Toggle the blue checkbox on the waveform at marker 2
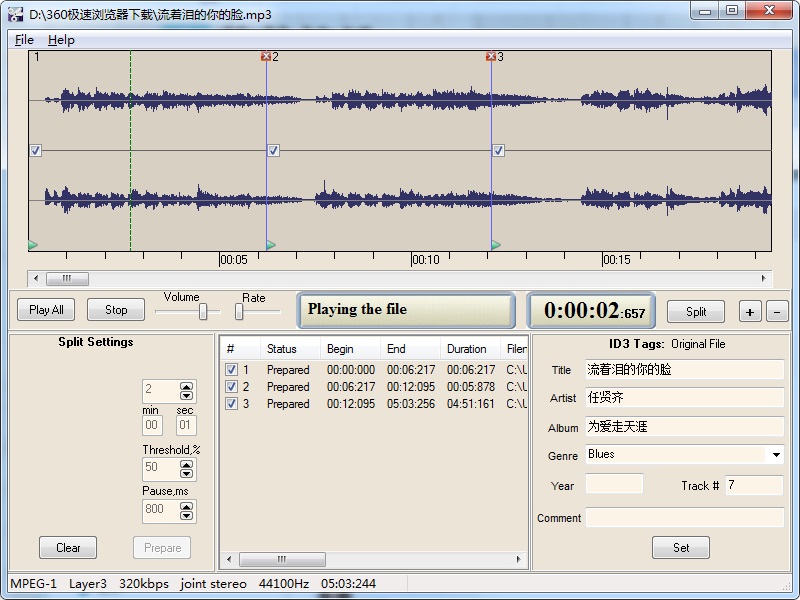 pos(272,150)
